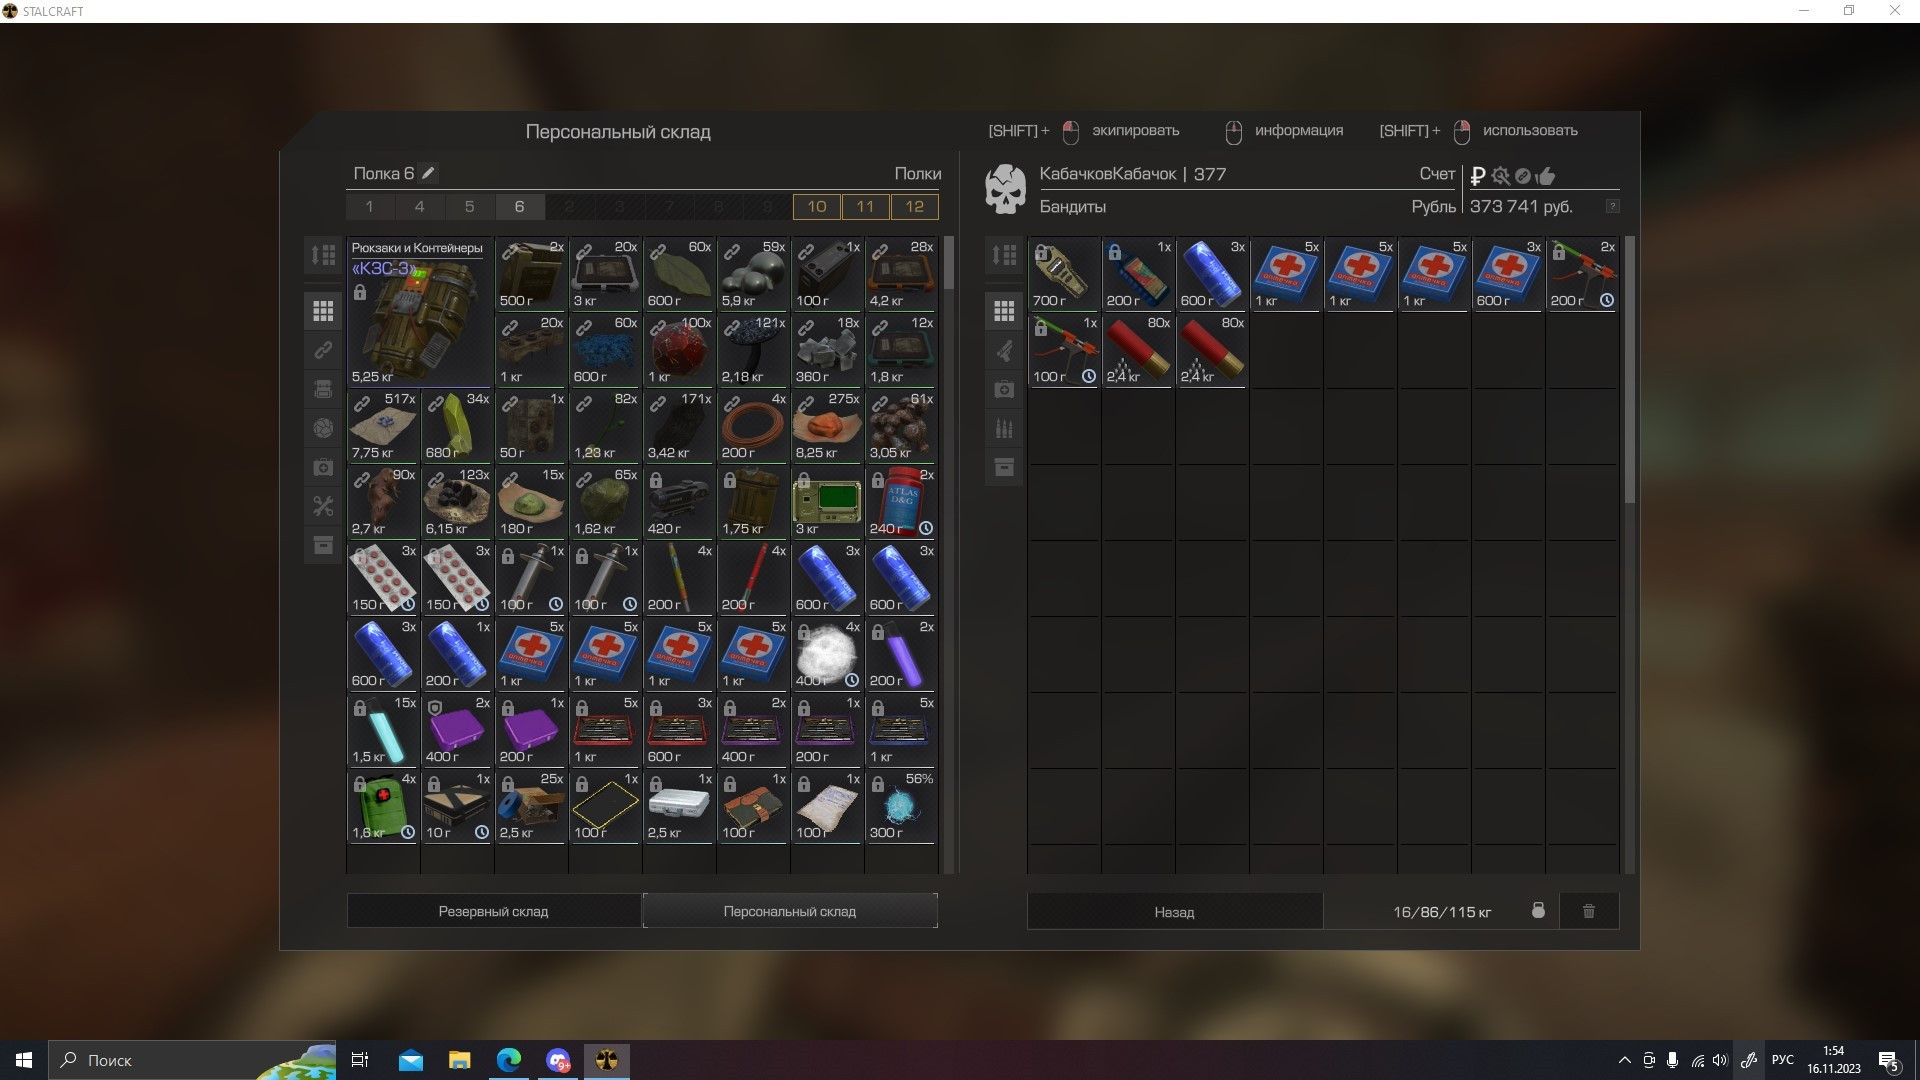
Task: Select the cyan glow tube 15x stack
Action: (383, 730)
